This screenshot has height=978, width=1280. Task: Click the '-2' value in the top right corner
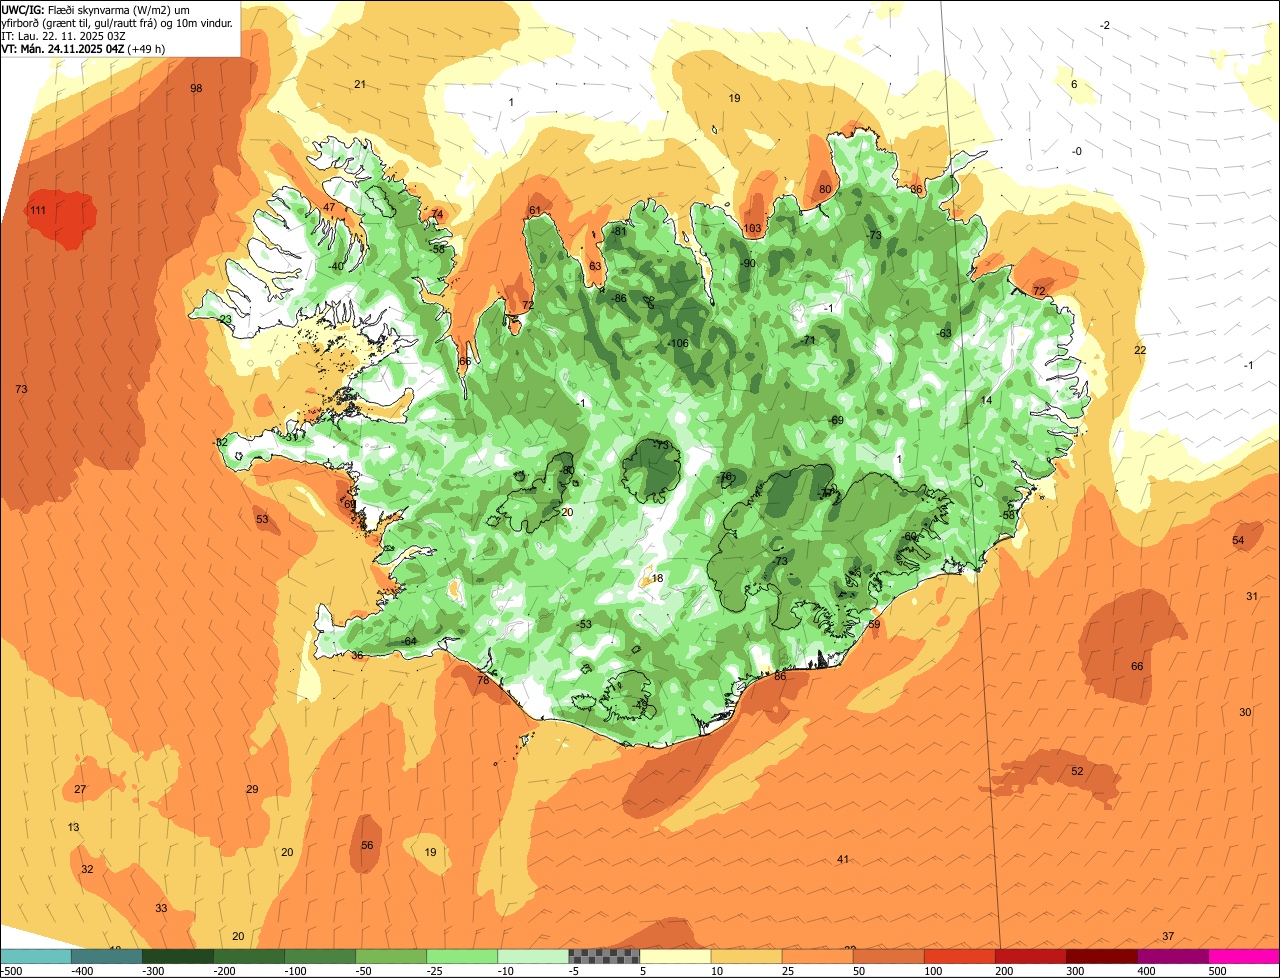1105,25
